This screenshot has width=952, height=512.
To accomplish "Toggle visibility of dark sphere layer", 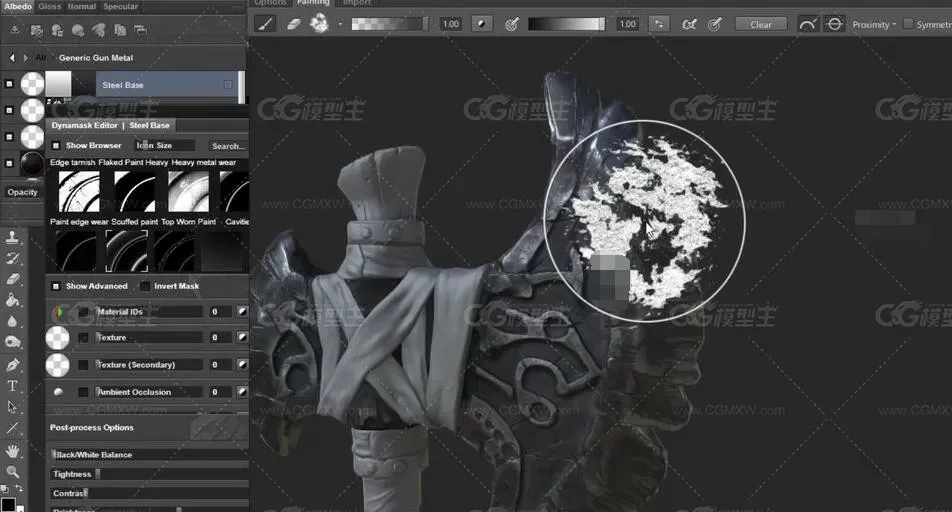I will point(9,163).
